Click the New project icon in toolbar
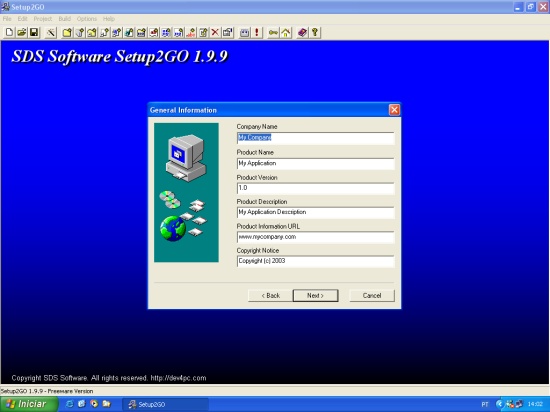Screen dimensions: 550x412 9,33
